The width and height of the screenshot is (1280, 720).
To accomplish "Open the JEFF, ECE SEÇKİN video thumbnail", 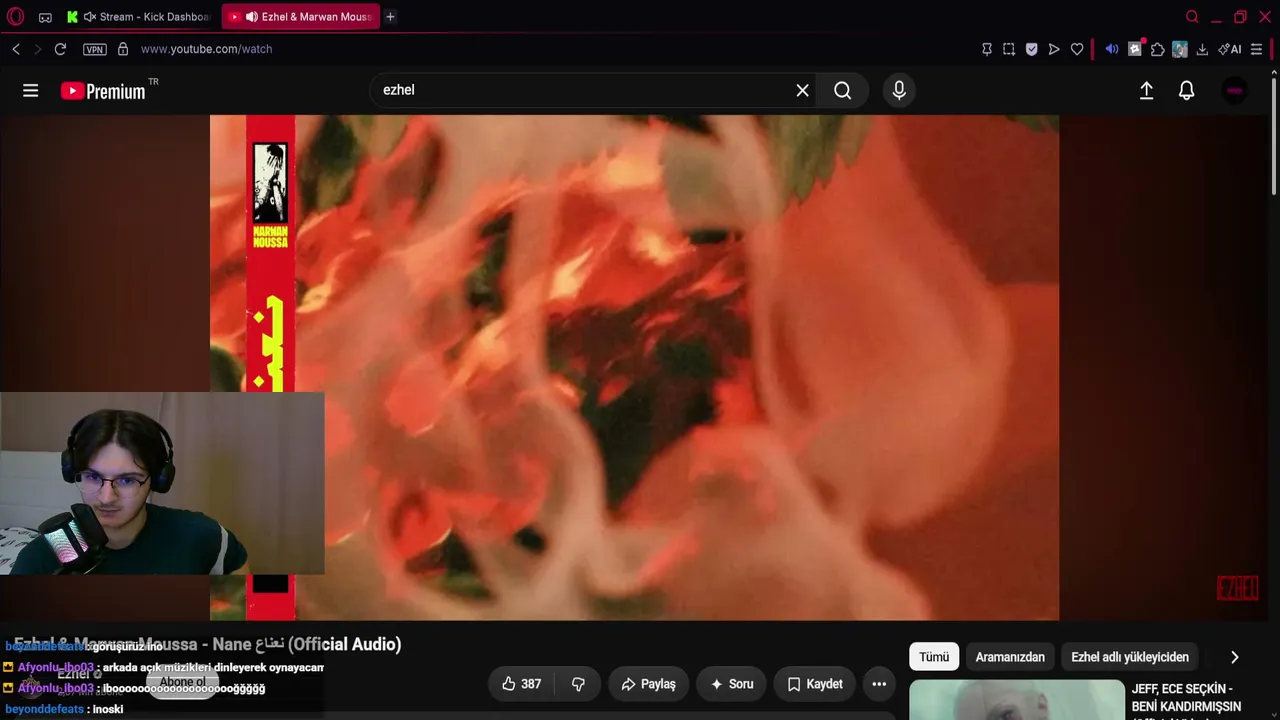I will 1017,700.
